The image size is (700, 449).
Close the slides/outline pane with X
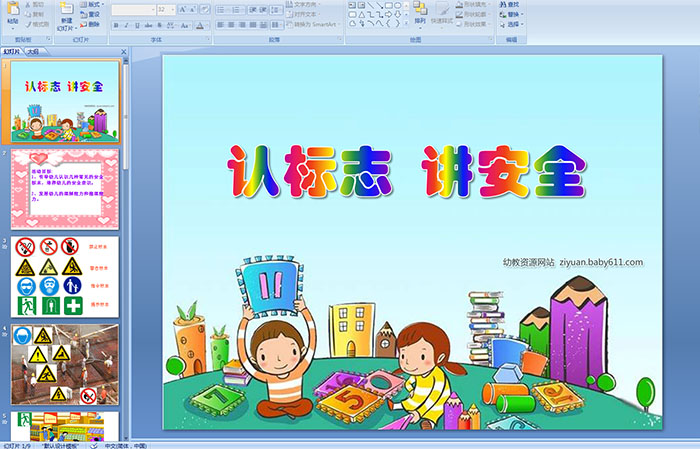(124, 52)
